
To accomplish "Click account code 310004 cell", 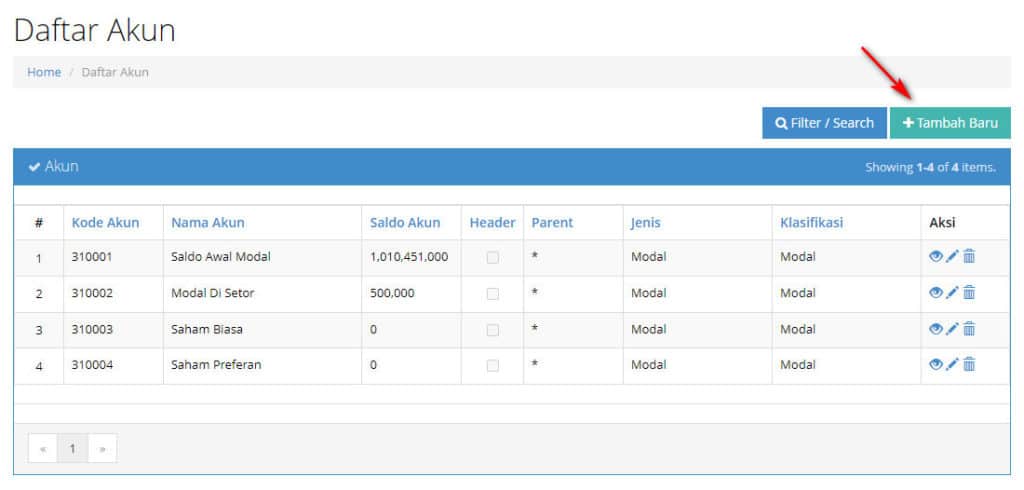I will point(114,366).
